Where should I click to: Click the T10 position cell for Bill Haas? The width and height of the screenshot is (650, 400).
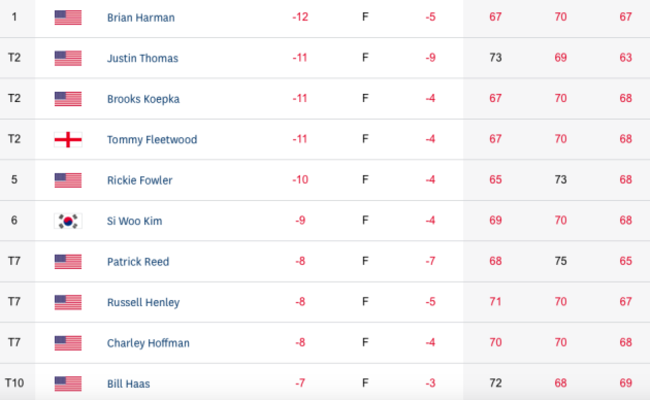click(x=14, y=383)
